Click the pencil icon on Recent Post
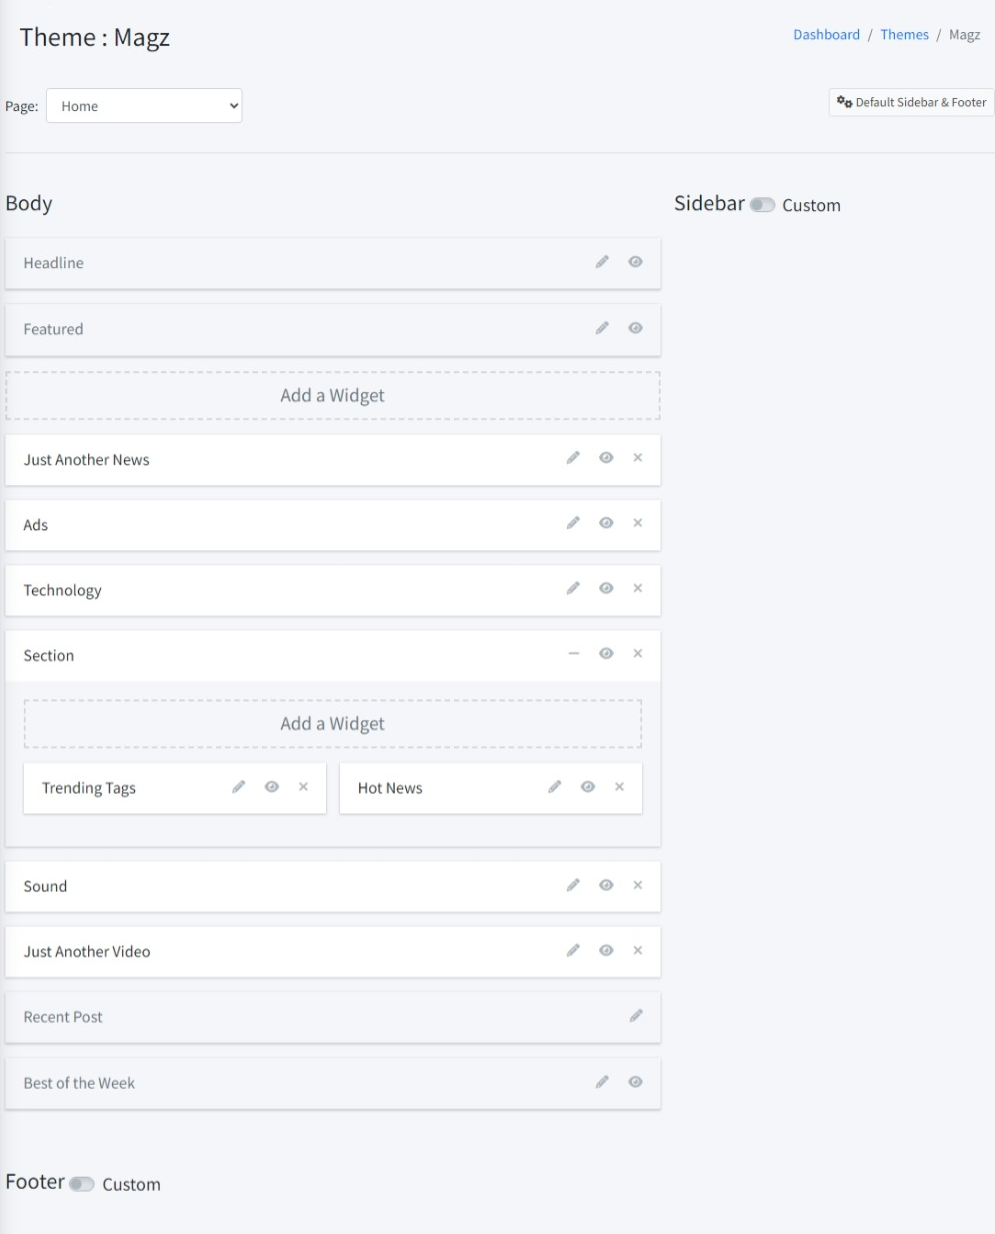 tap(635, 1016)
